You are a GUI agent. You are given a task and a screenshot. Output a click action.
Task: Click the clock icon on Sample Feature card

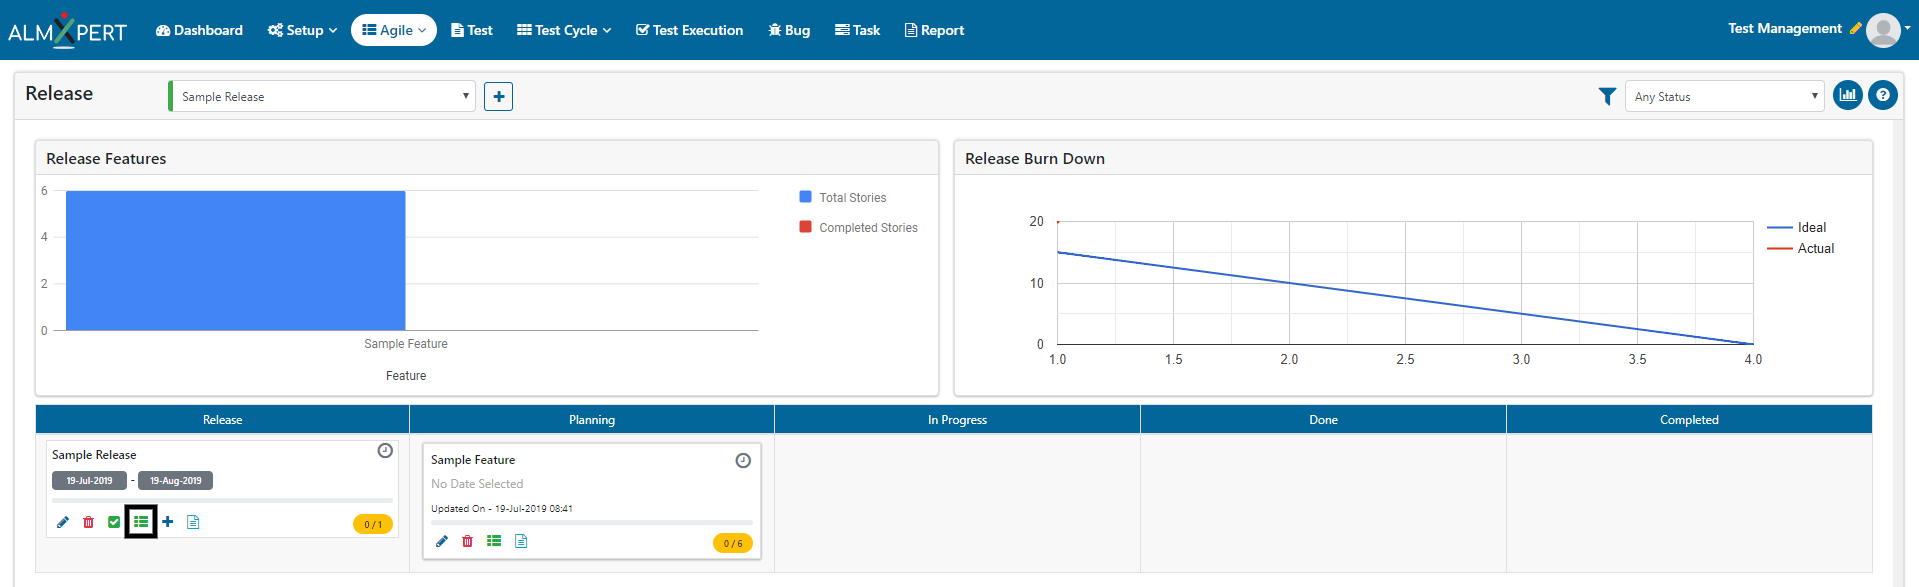(743, 461)
